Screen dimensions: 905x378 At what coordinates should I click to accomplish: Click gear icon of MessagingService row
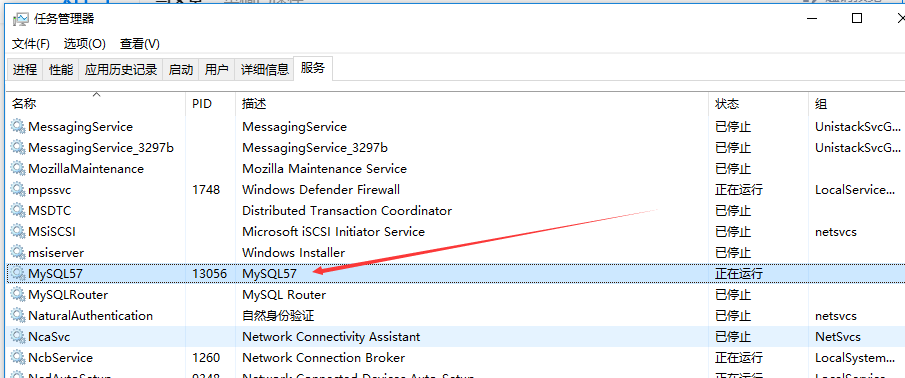tap(18, 126)
